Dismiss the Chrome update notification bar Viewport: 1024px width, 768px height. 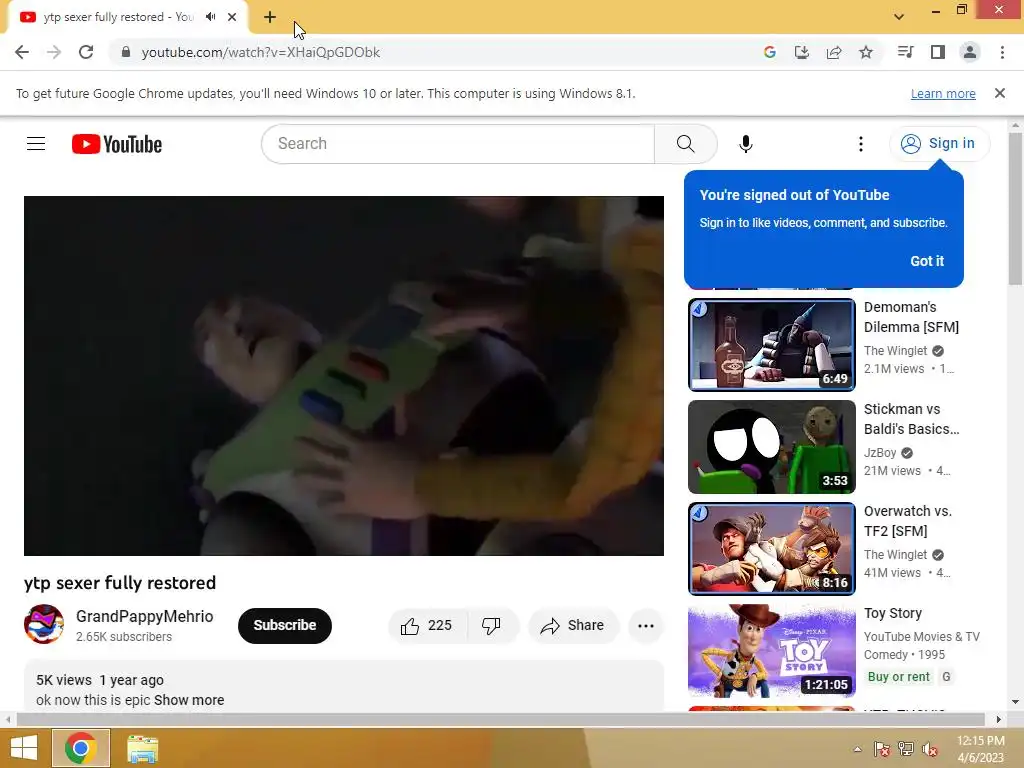click(x=1000, y=93)
